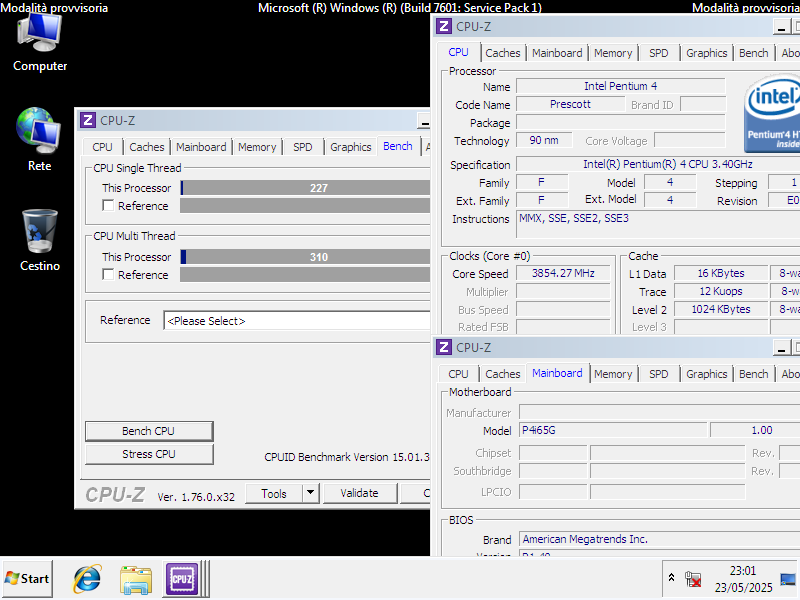Open the Rete desktop icon
800x600 pixels.
click(x=38, y=130)
